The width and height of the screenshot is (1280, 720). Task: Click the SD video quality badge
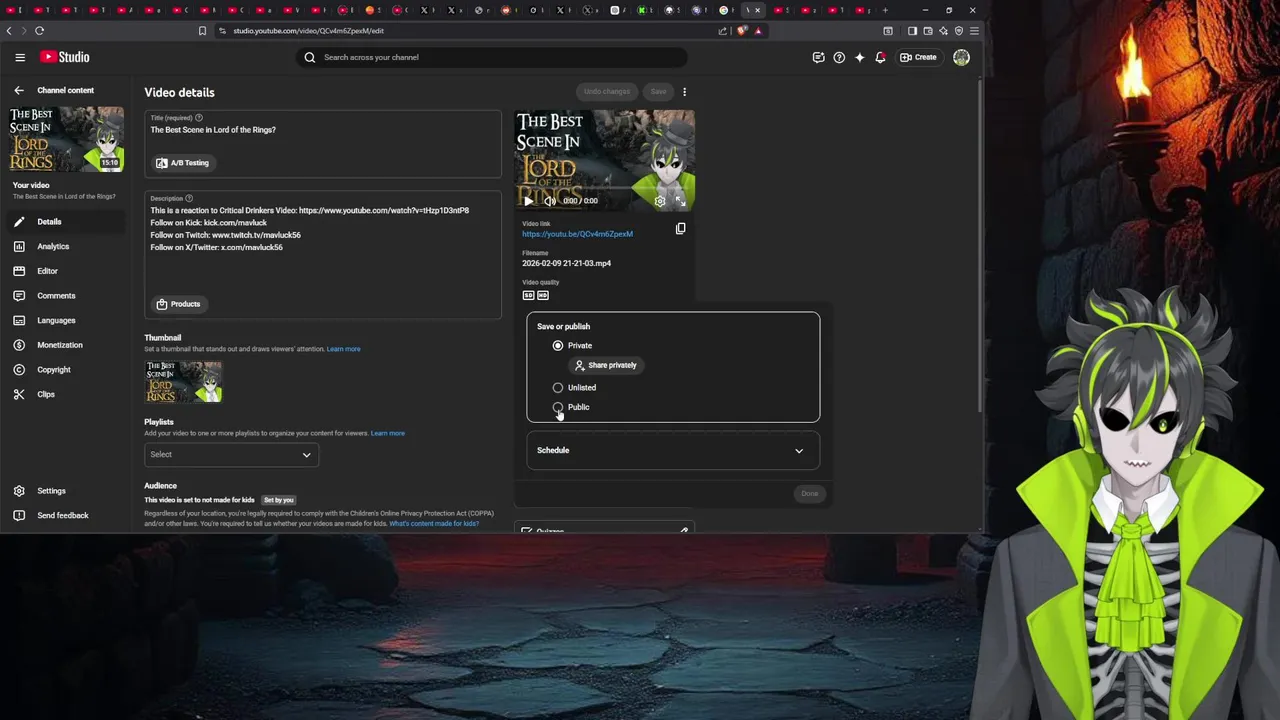tap(528, 295)
